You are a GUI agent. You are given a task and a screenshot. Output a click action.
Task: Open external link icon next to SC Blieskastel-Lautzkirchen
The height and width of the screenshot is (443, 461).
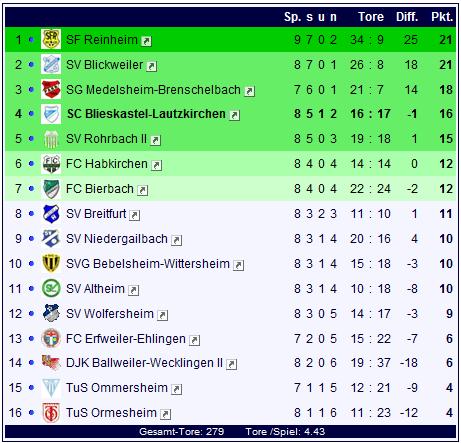[x=235, y=115]
